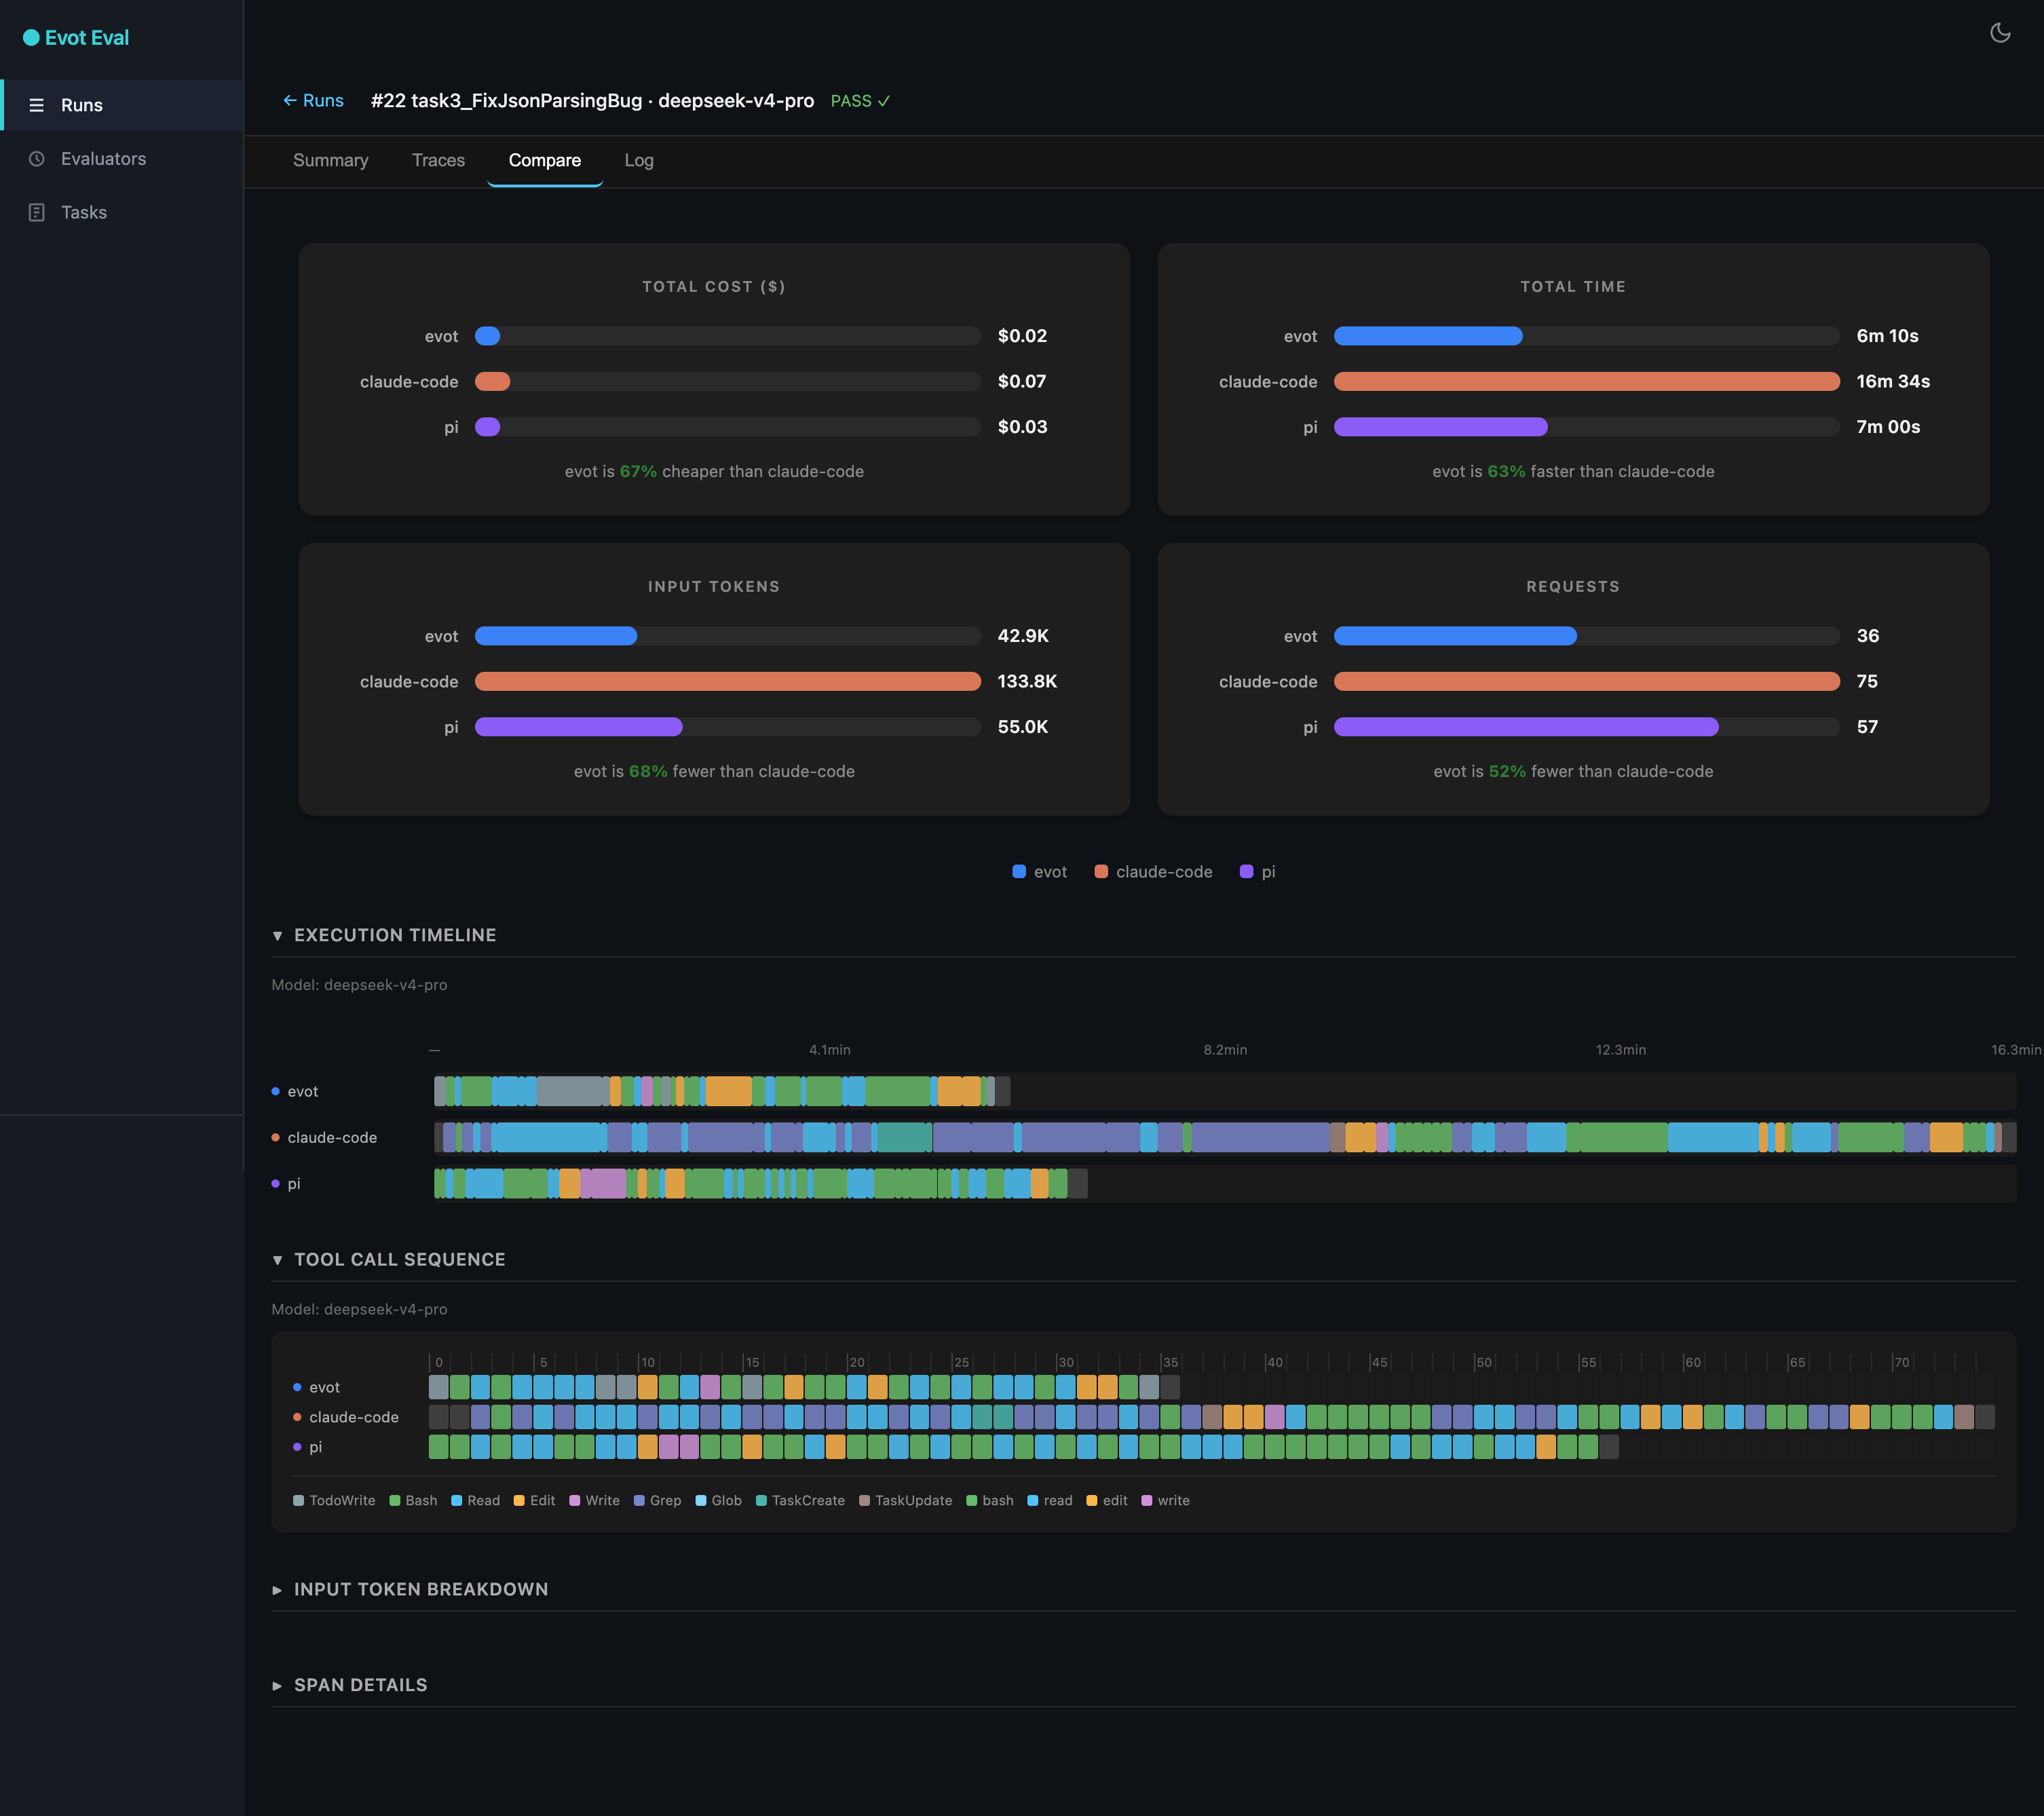Click the Glob legend swatch

point(701,1500)
